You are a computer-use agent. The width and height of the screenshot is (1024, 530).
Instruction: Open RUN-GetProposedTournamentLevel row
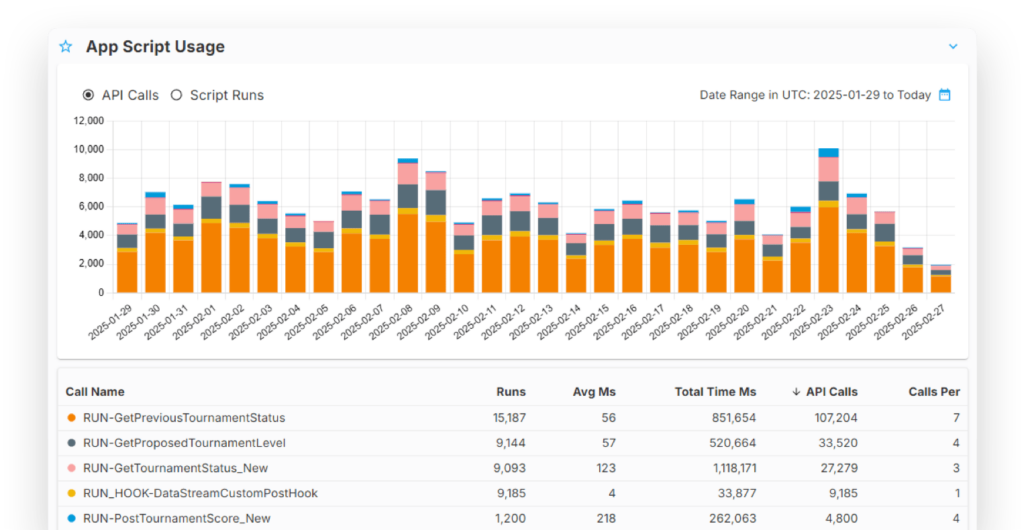pyautogui.click(x=513, y=443)
